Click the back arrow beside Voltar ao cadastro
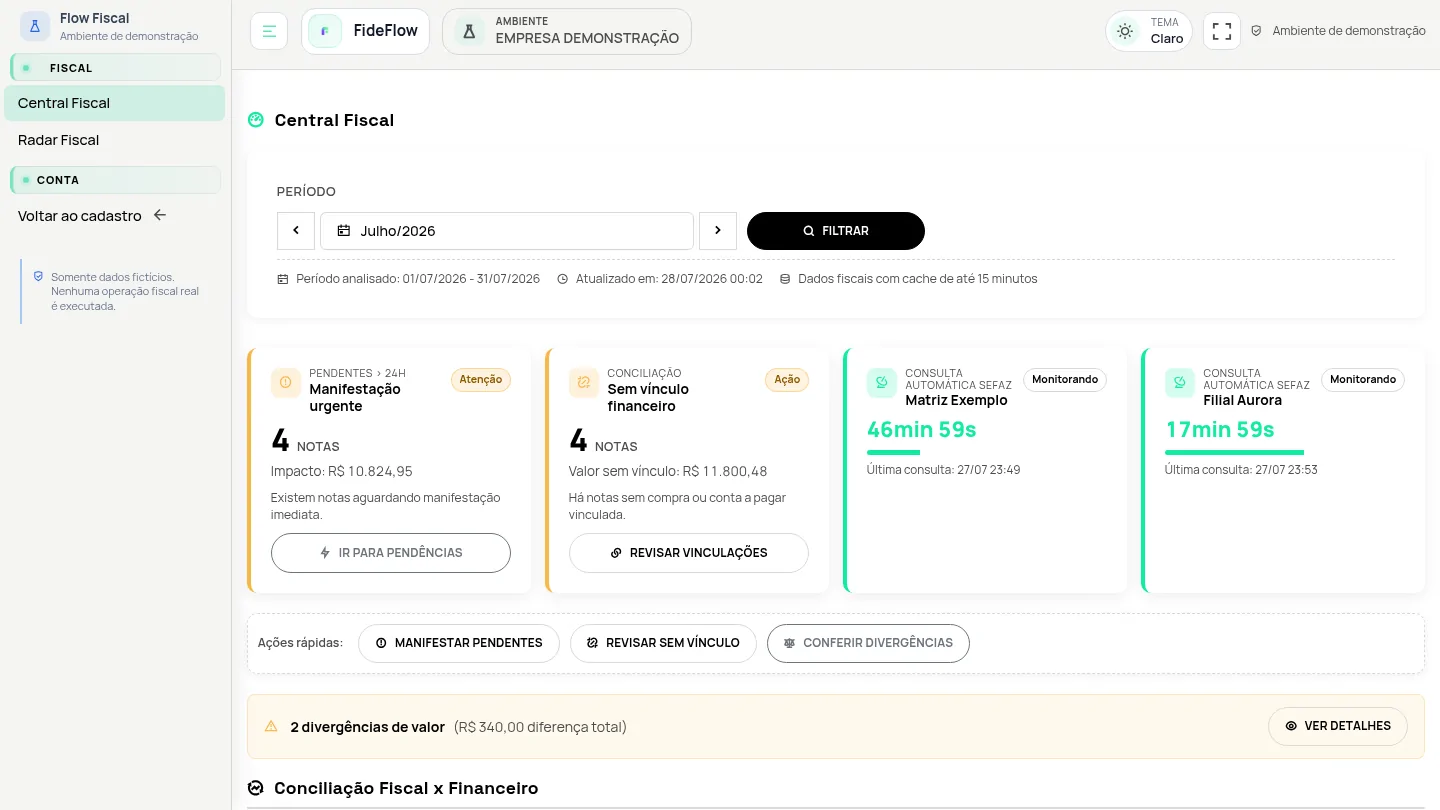The width and height of the screenshot is (1440, 810). click(159, 215)
